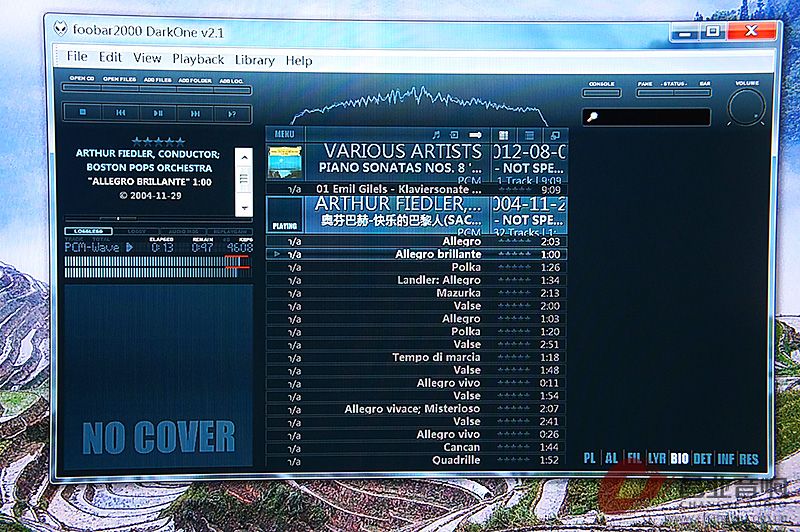Switch to grid layout view icon

(x=504, y=135)
